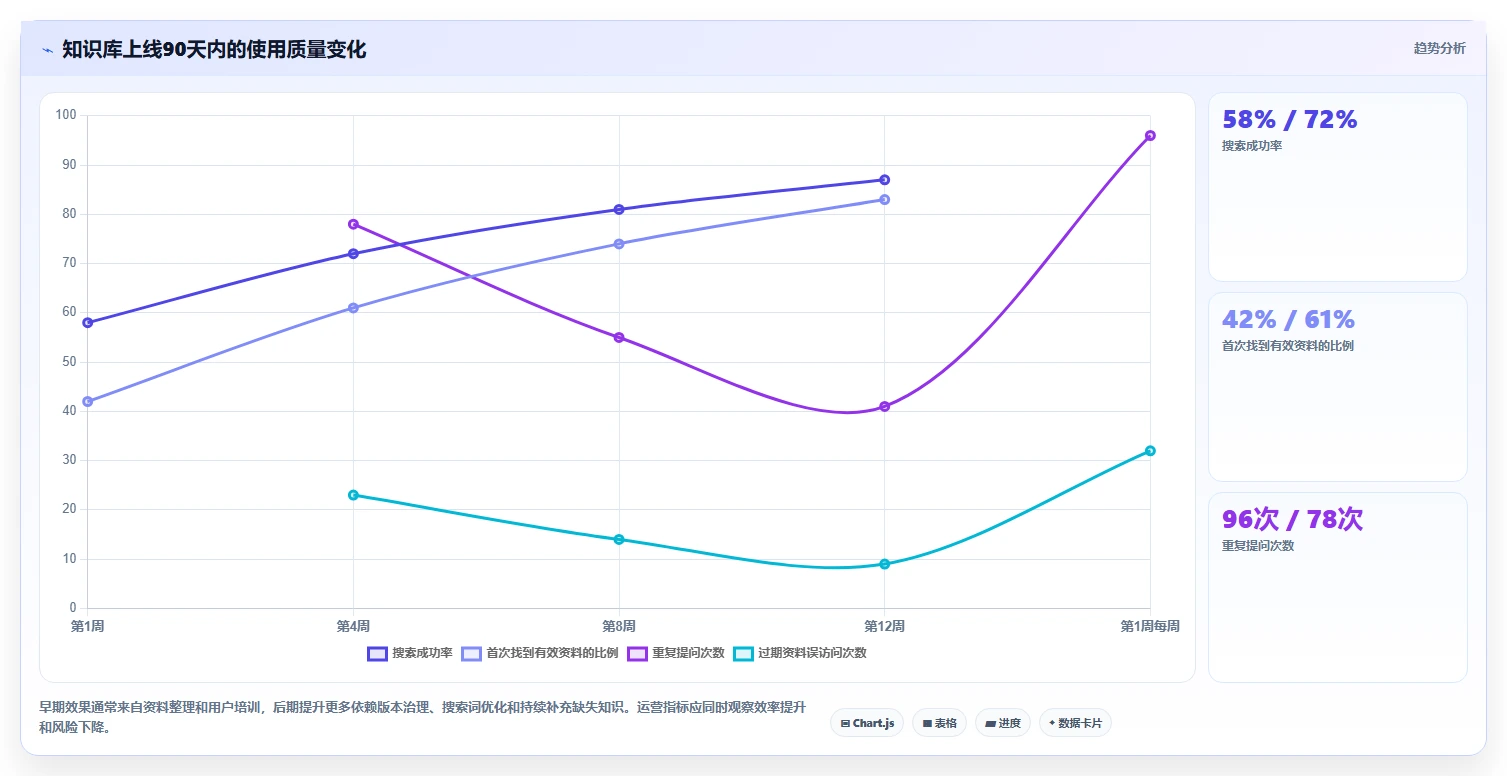1507x776 pixels.
Task: Select 搜索成功率 data point at 第8周
Action: click(619, 209)
